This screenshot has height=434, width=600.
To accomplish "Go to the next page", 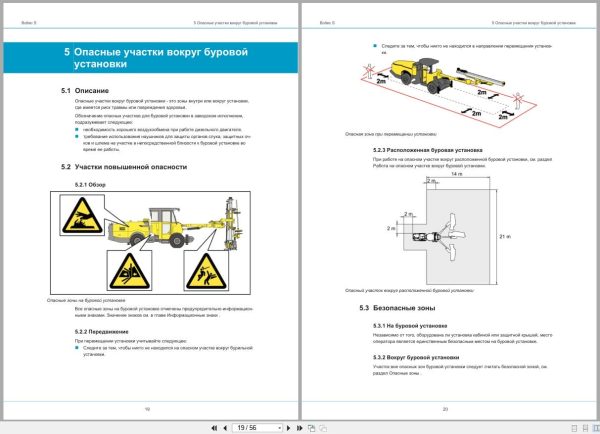I will coord(289,428).
